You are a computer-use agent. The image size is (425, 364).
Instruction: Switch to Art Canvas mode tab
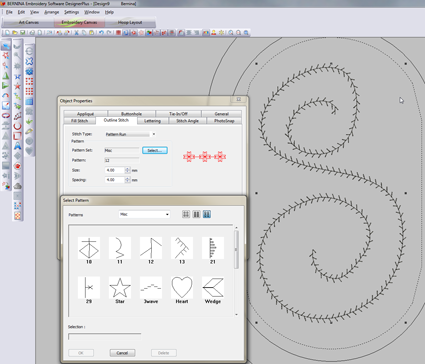(28, 22)
